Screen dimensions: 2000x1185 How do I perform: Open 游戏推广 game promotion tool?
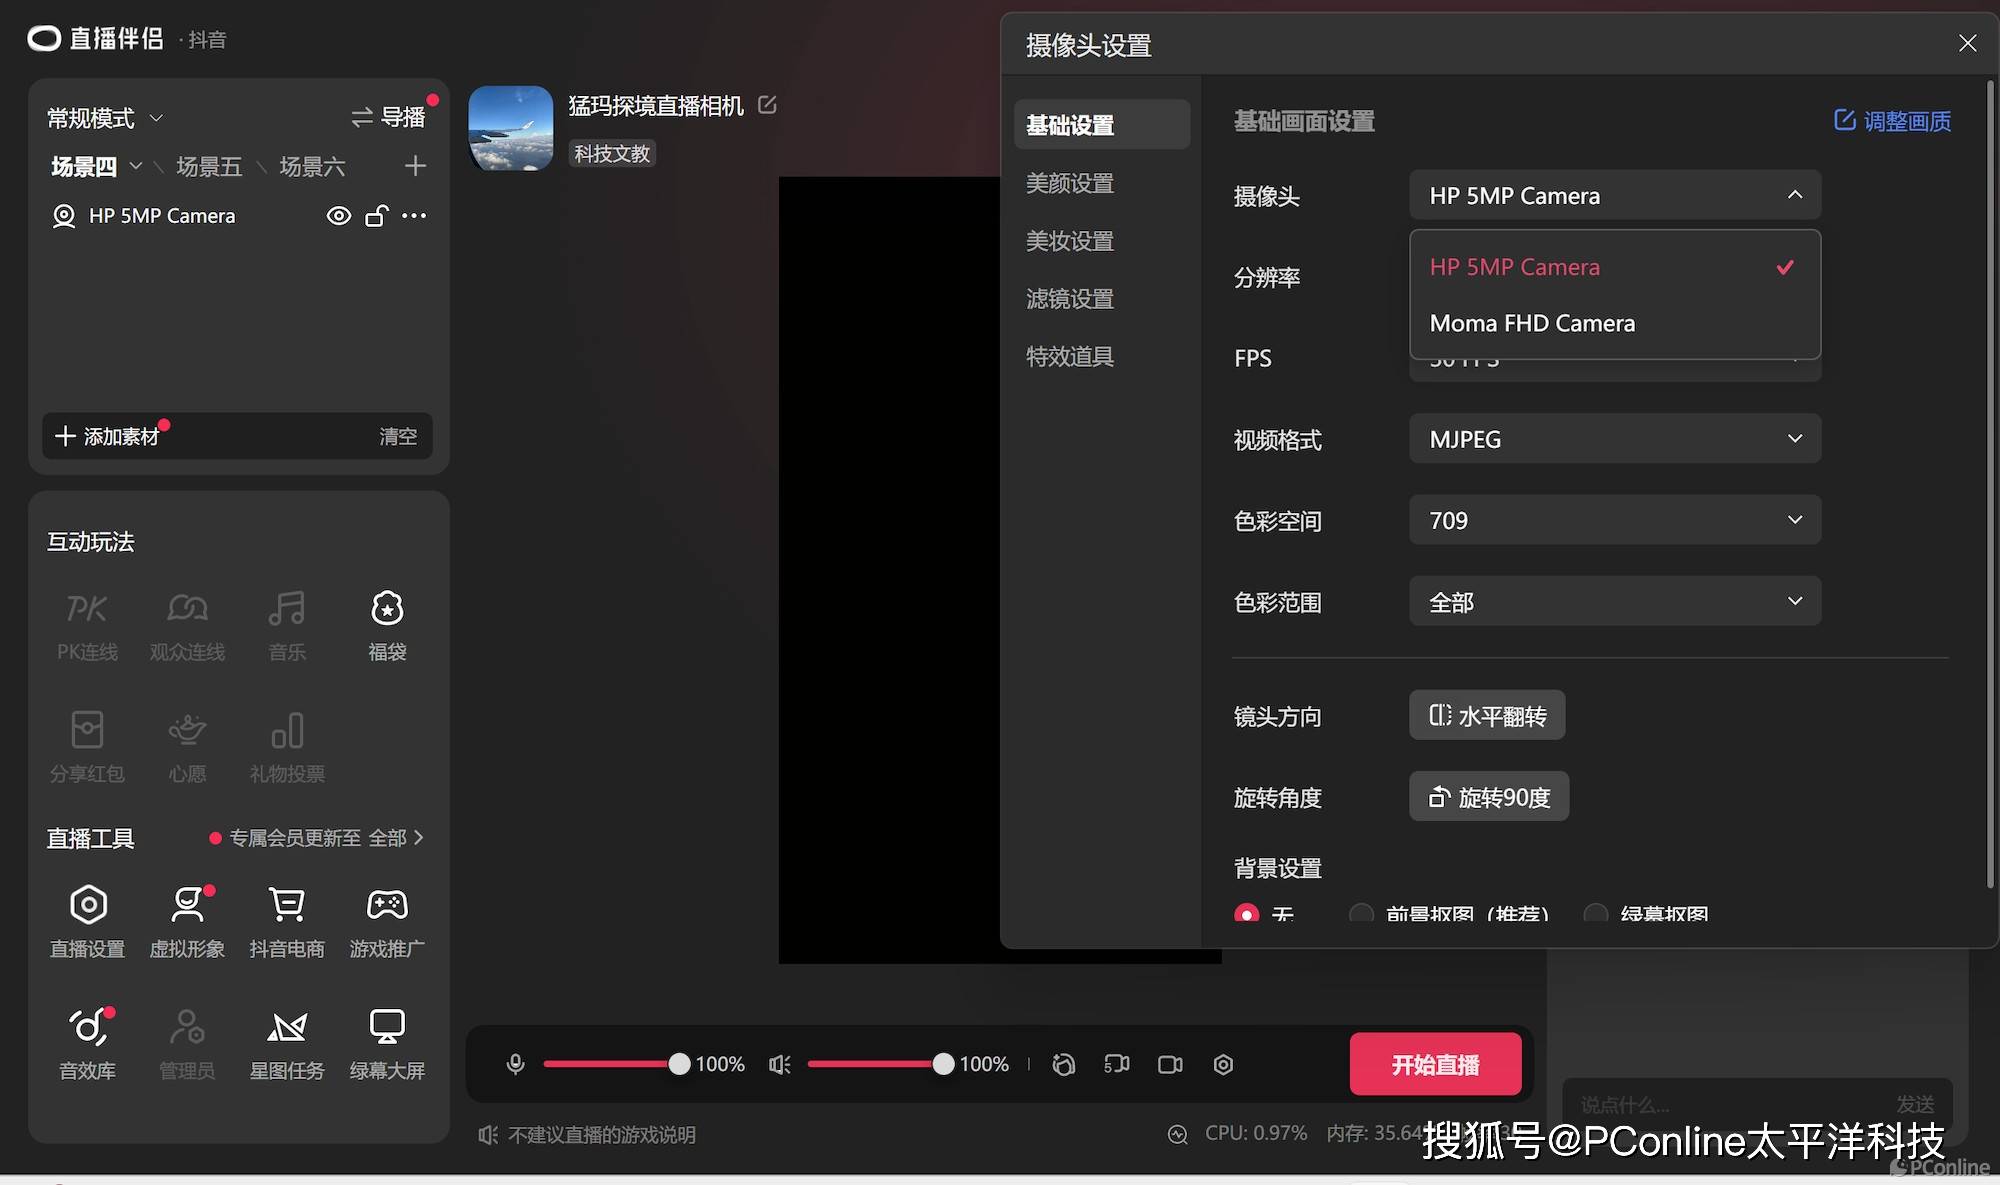pos(387,921)
